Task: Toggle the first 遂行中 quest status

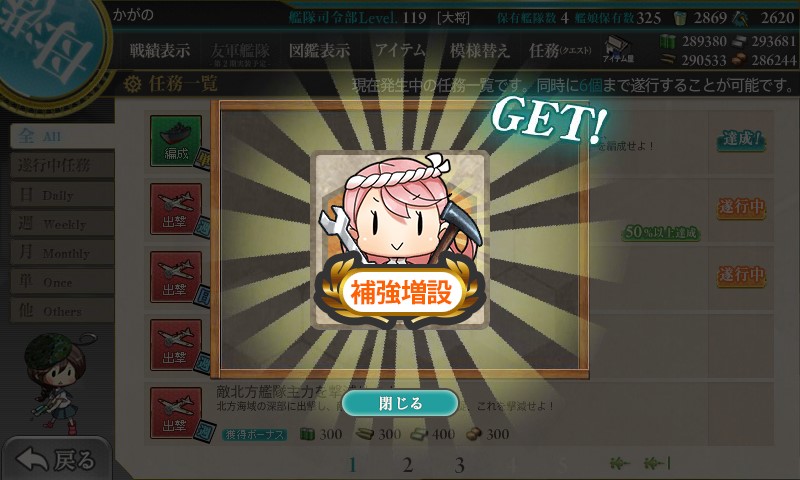Action: 741,208
